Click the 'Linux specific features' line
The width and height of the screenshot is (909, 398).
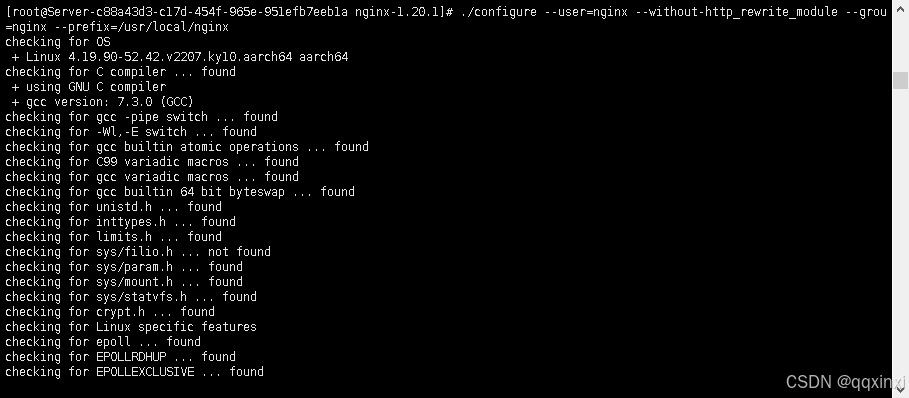pos(131,327)
